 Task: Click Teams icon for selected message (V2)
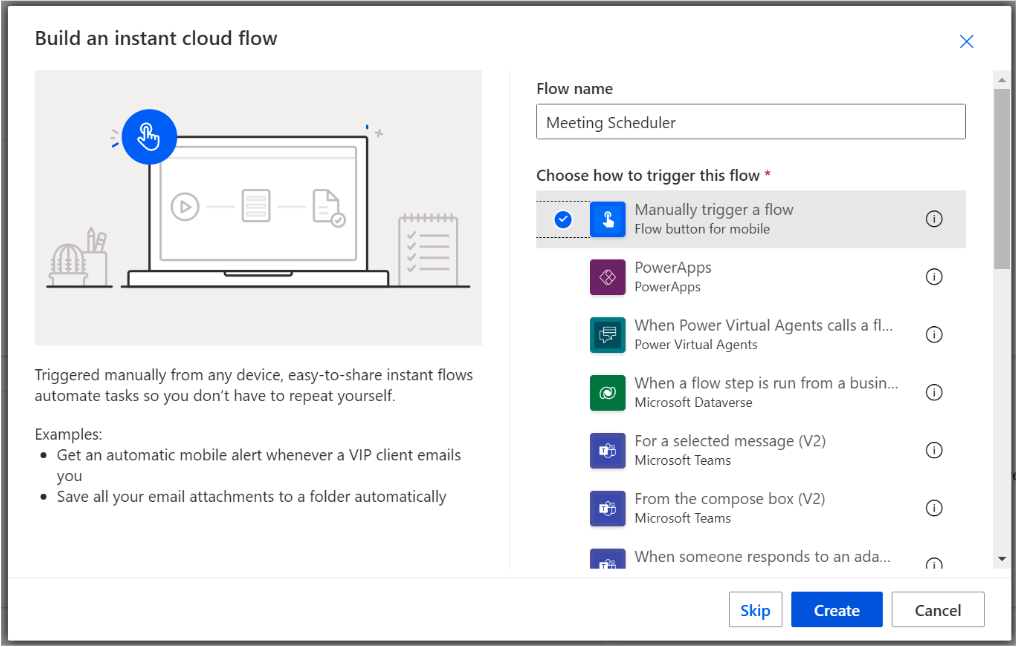[x=607, y=451]
